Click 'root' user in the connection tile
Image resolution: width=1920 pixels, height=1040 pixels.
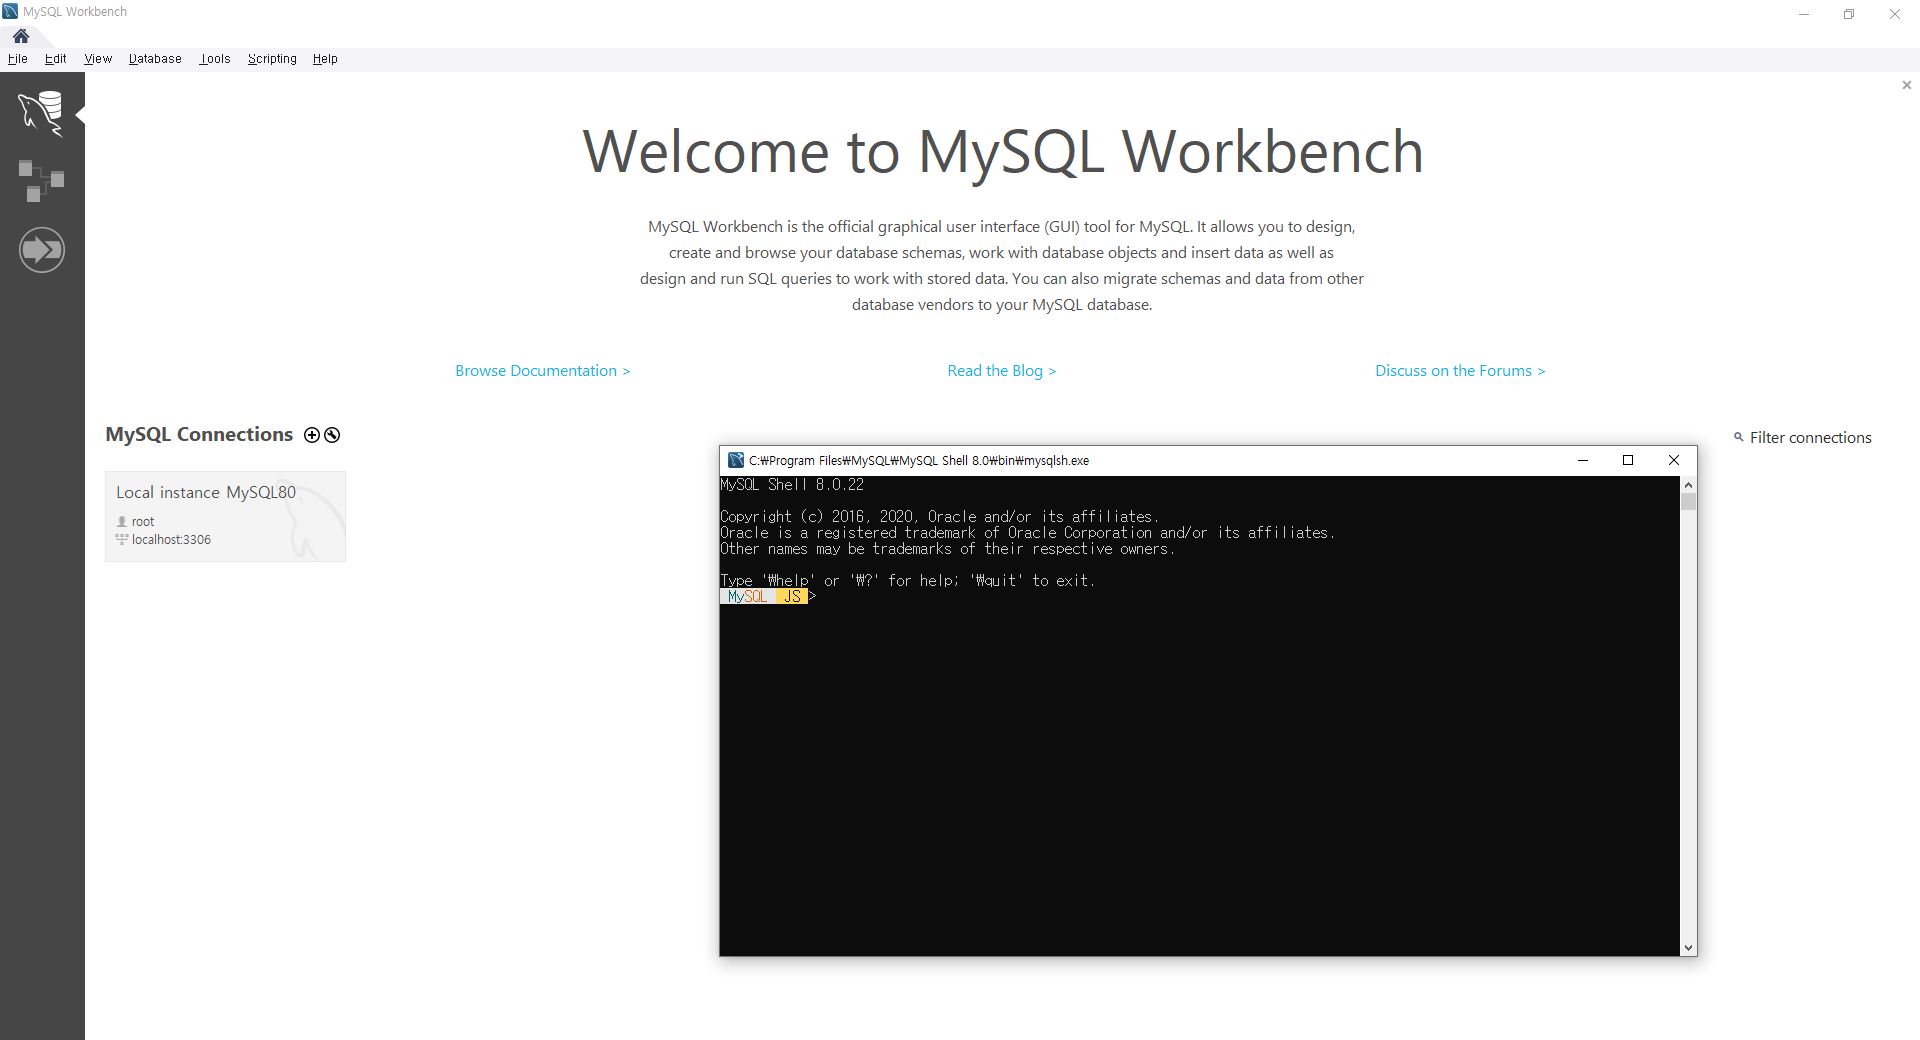click(x=143, y=522)
